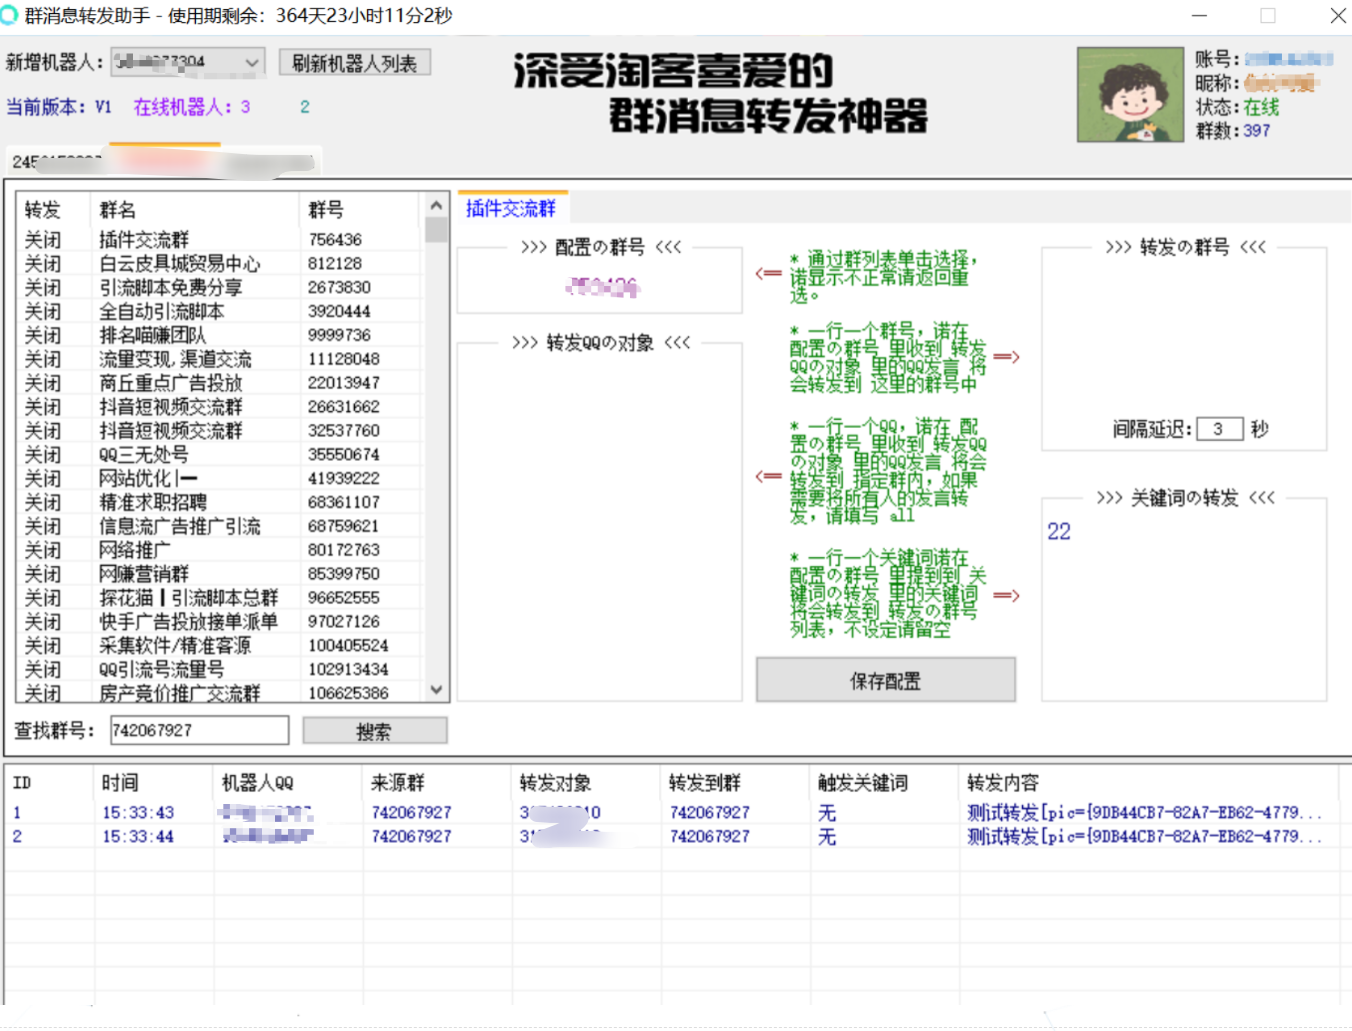
Task: Click the 查找群号 input field
Action: coord(198,730)
